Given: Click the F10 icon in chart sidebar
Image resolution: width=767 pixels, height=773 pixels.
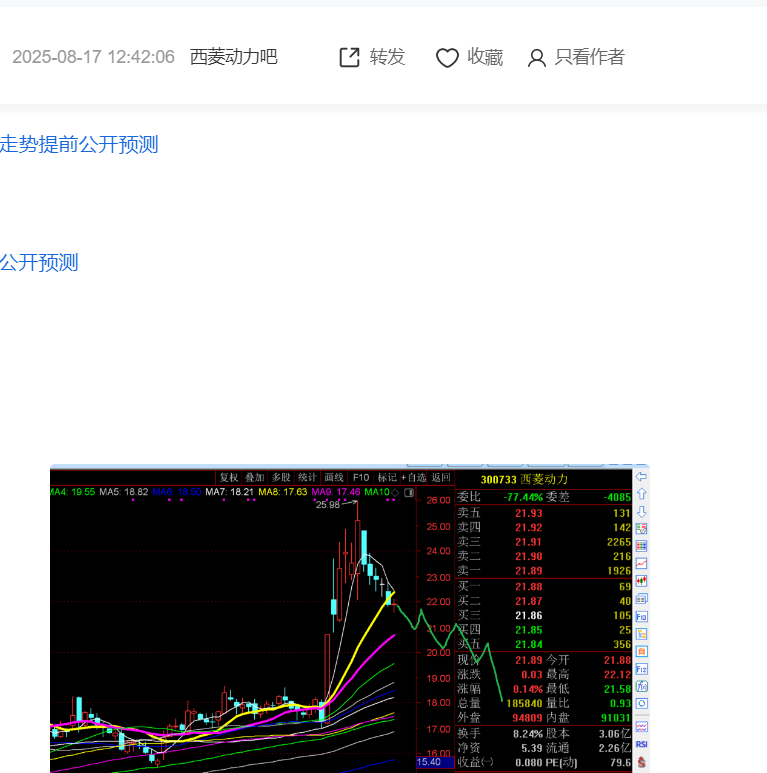Looking at the screenshot, I should tap(641, 616).
